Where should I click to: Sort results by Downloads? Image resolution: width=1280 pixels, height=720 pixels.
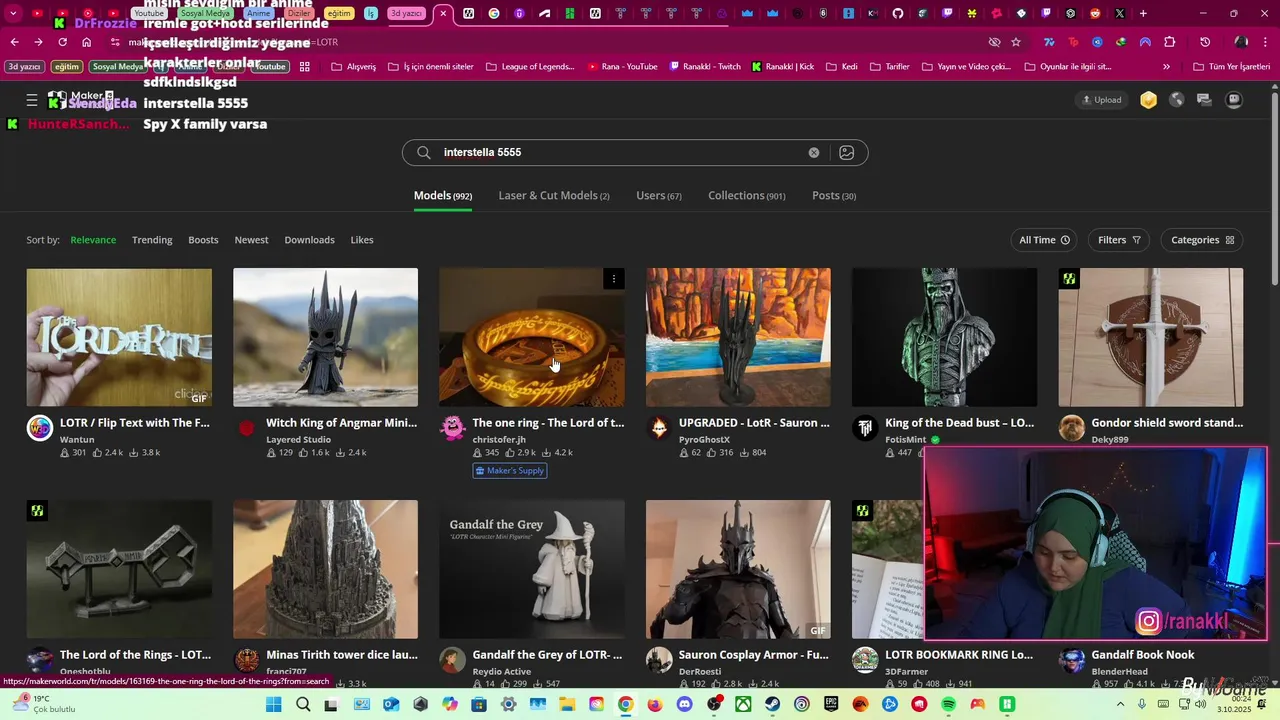coord(309,240)
